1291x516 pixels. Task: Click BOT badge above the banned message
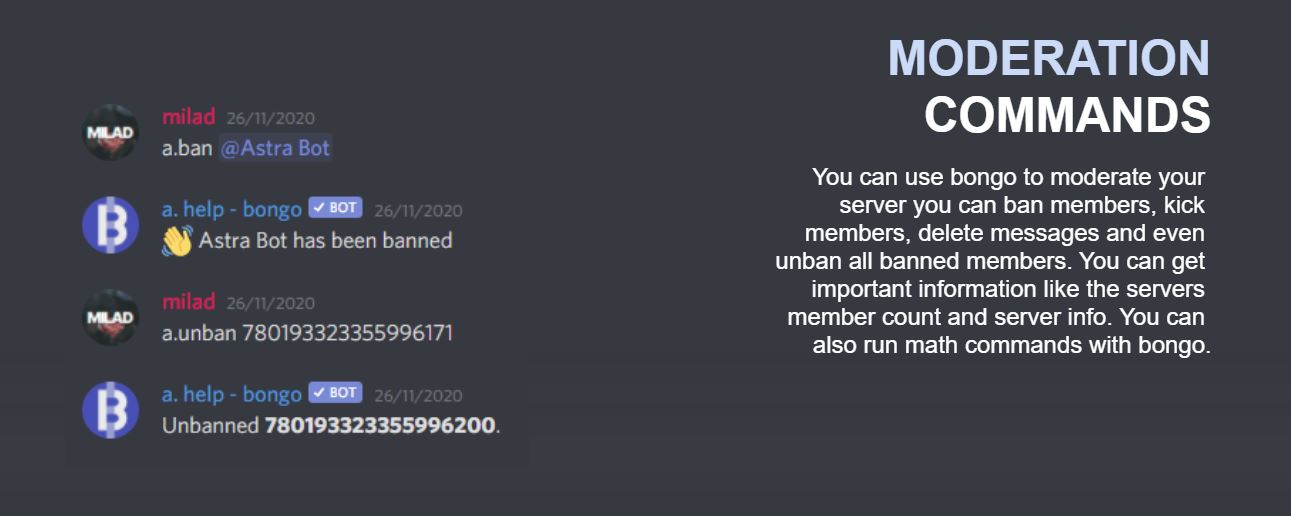tap(335, 208)
